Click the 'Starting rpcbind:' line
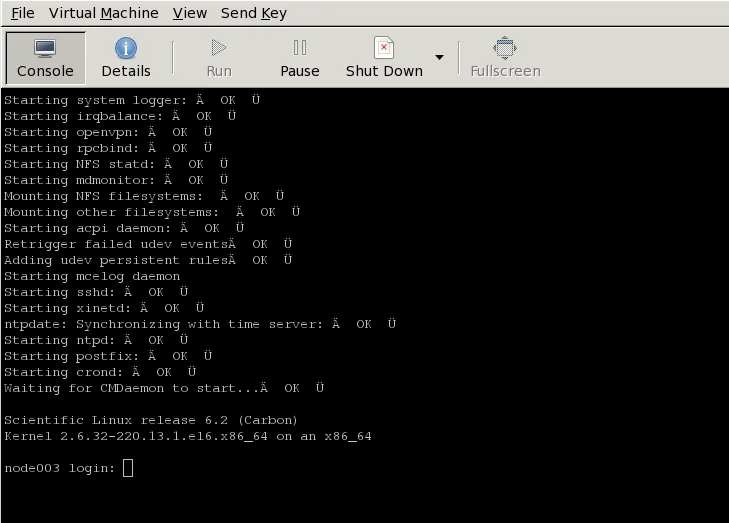Screen dimensions: 729x523 [108, 148]
